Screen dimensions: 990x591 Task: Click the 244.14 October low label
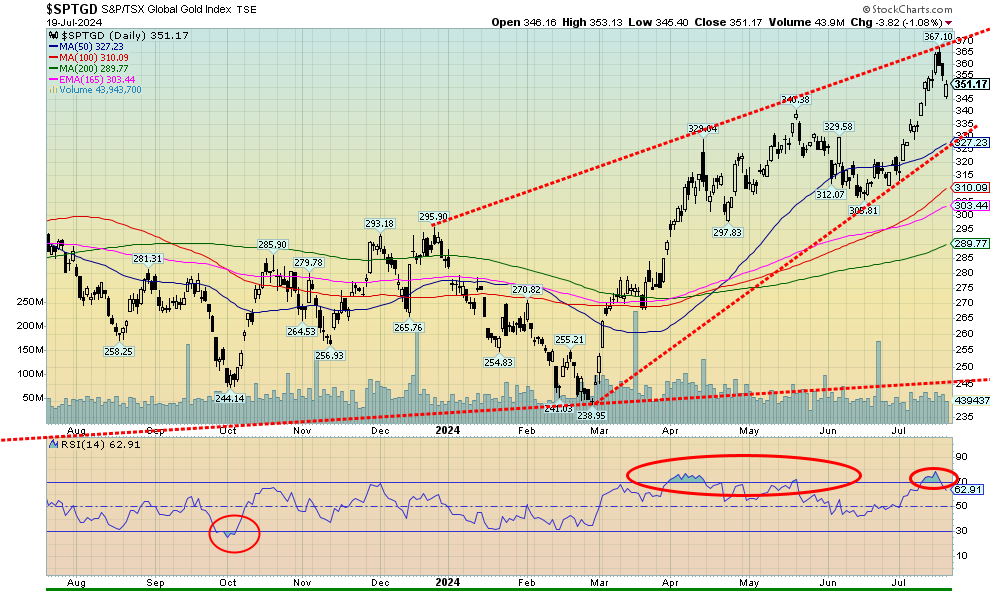pos(230,397)
